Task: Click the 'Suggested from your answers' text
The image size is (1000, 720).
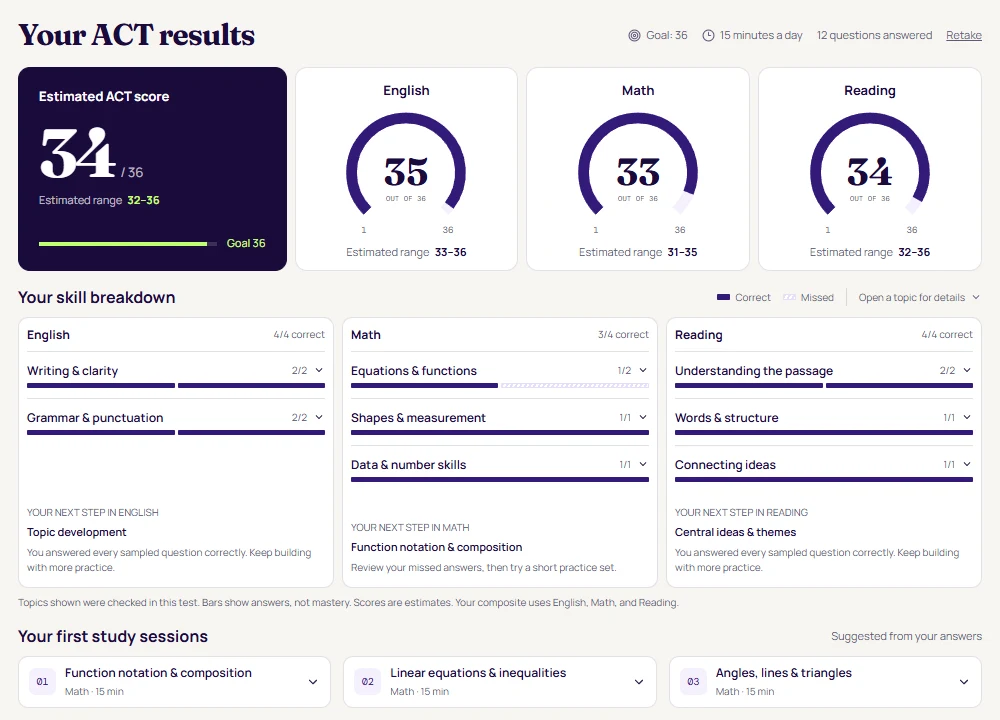Action: [x=906, y=636]
